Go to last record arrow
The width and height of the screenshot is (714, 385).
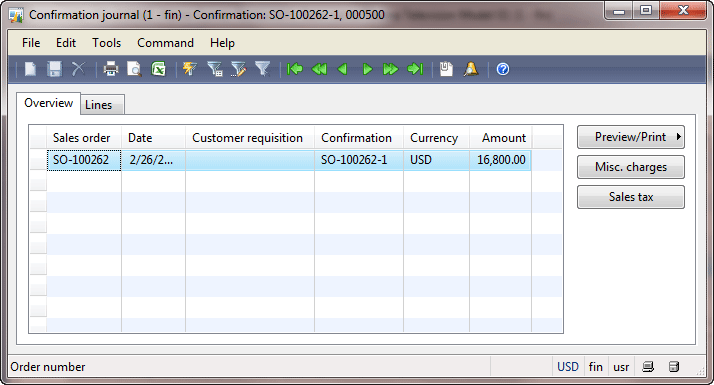click(415, 69)
